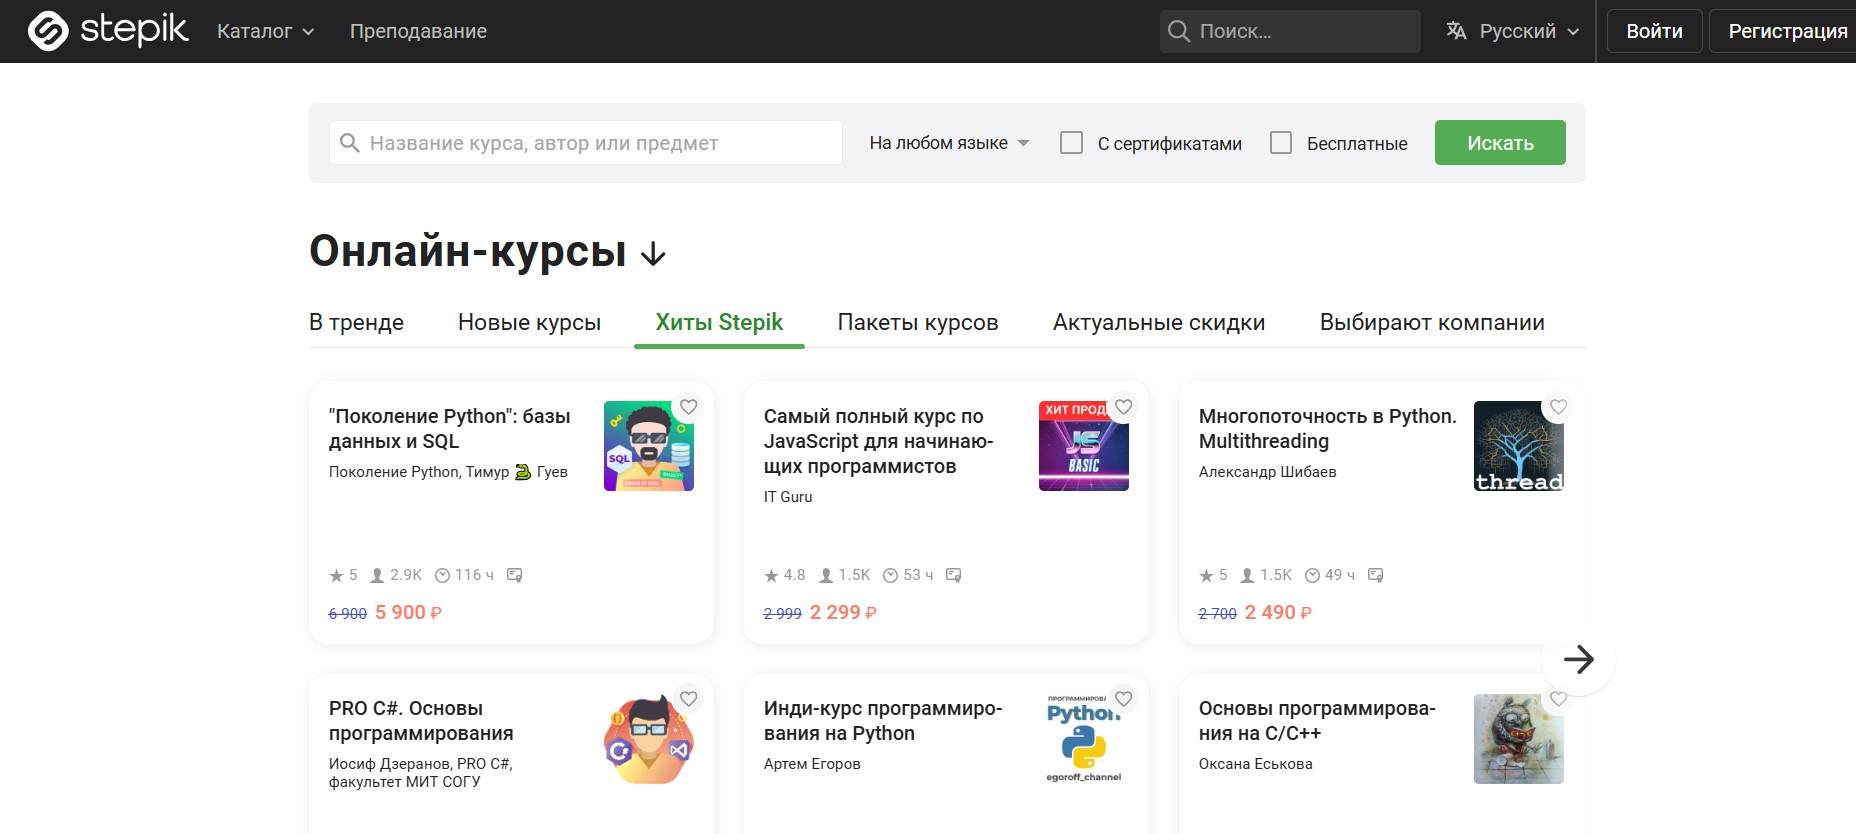The image size is (1856, 834).
Task: Check the "Бесплатные" filter checkbox
Action: coord(1280,143)
